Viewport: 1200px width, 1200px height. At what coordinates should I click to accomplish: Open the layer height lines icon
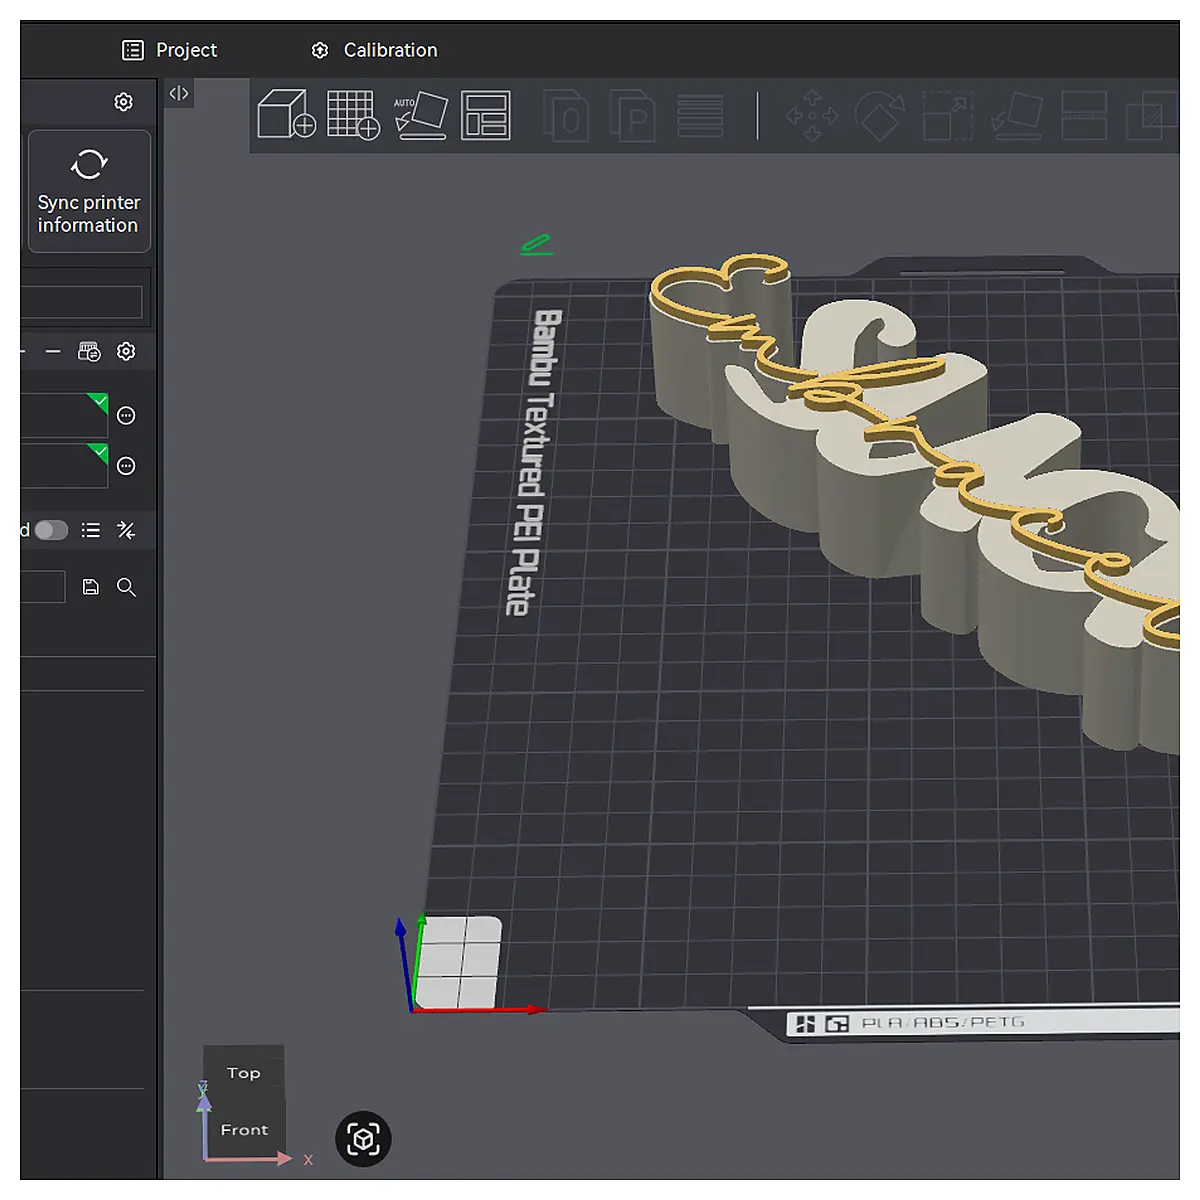[700, 115]
